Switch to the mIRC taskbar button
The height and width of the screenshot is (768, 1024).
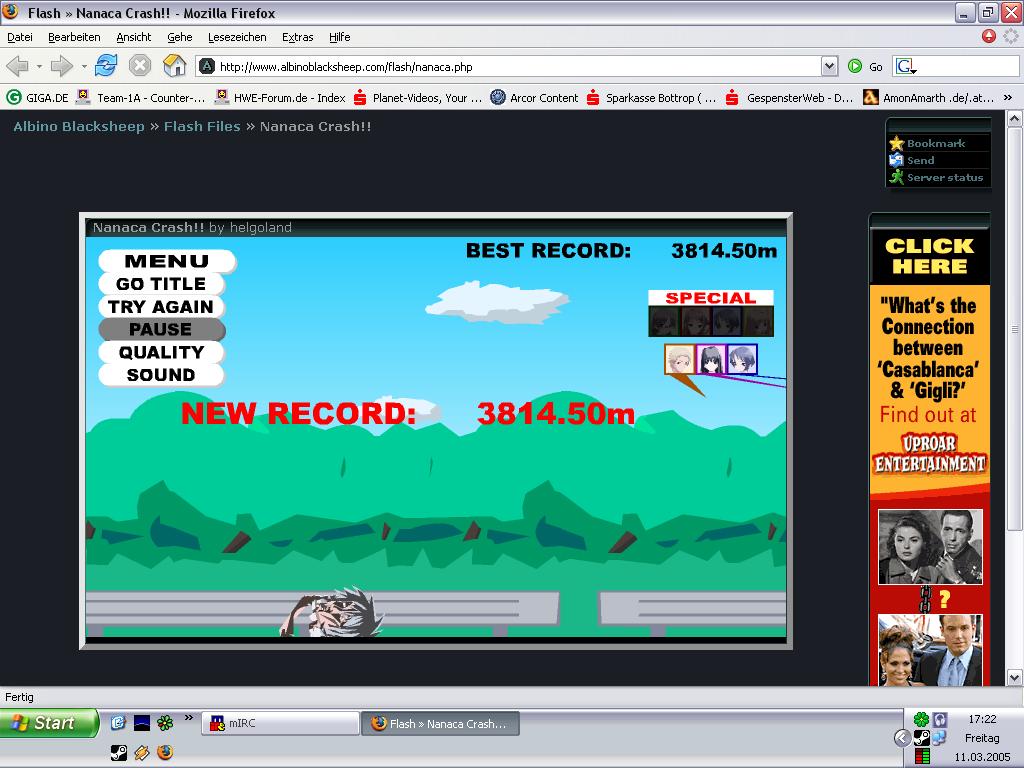point(280,724)
